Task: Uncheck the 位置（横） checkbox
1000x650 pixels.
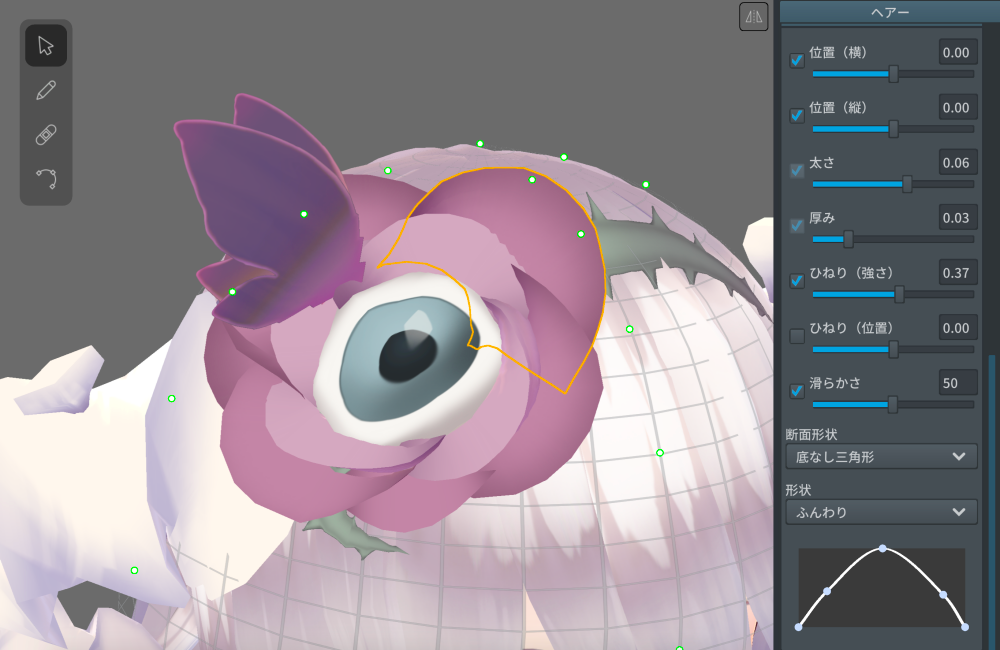Action: (797, 61)
